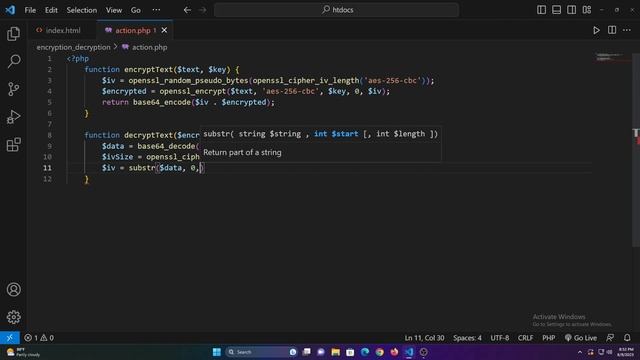The image size is (640, 360).
Task: Open Firefox from taskbar
Action: (394, 352)
